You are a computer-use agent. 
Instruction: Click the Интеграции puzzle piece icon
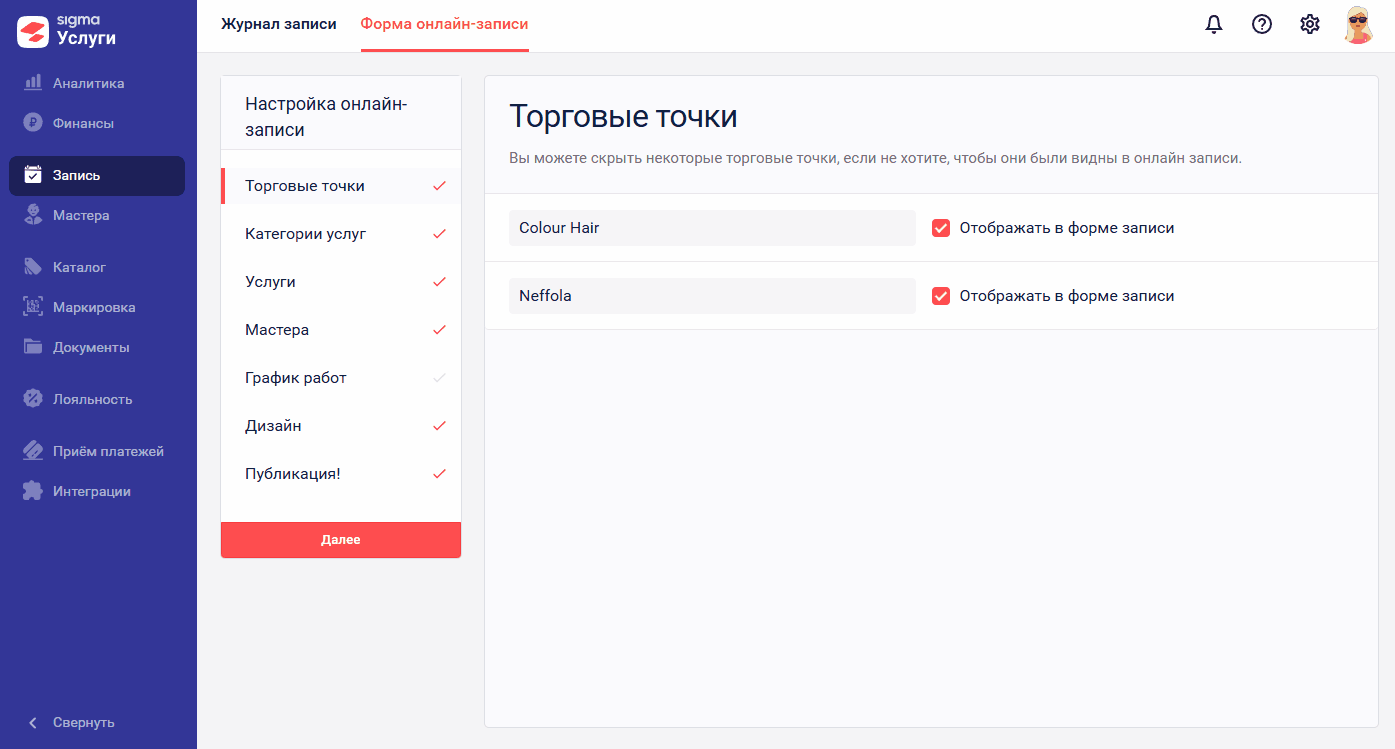click(x=33, y=491)
